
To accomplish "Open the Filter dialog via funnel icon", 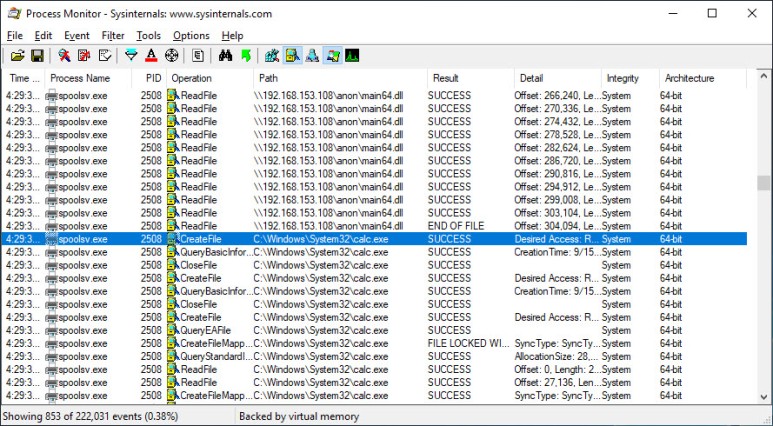I will coord(131,56).
